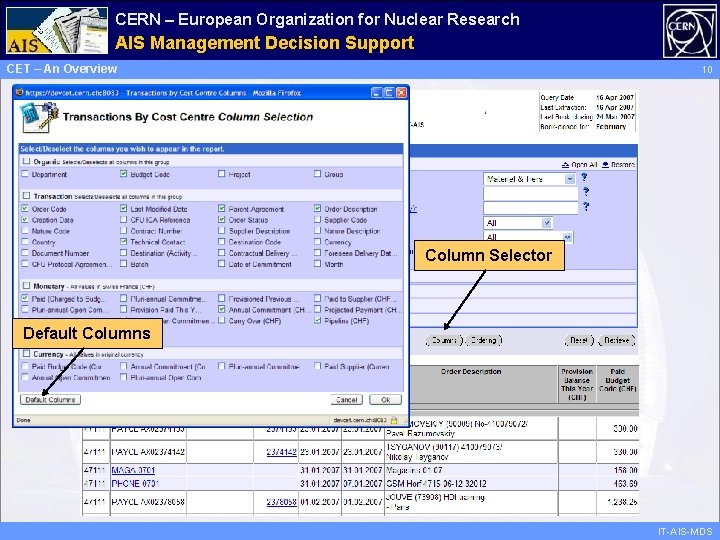Toggle the Monetary group select-all checkbox
Viewport: 720px width, 540px height.
click(26, 286)
